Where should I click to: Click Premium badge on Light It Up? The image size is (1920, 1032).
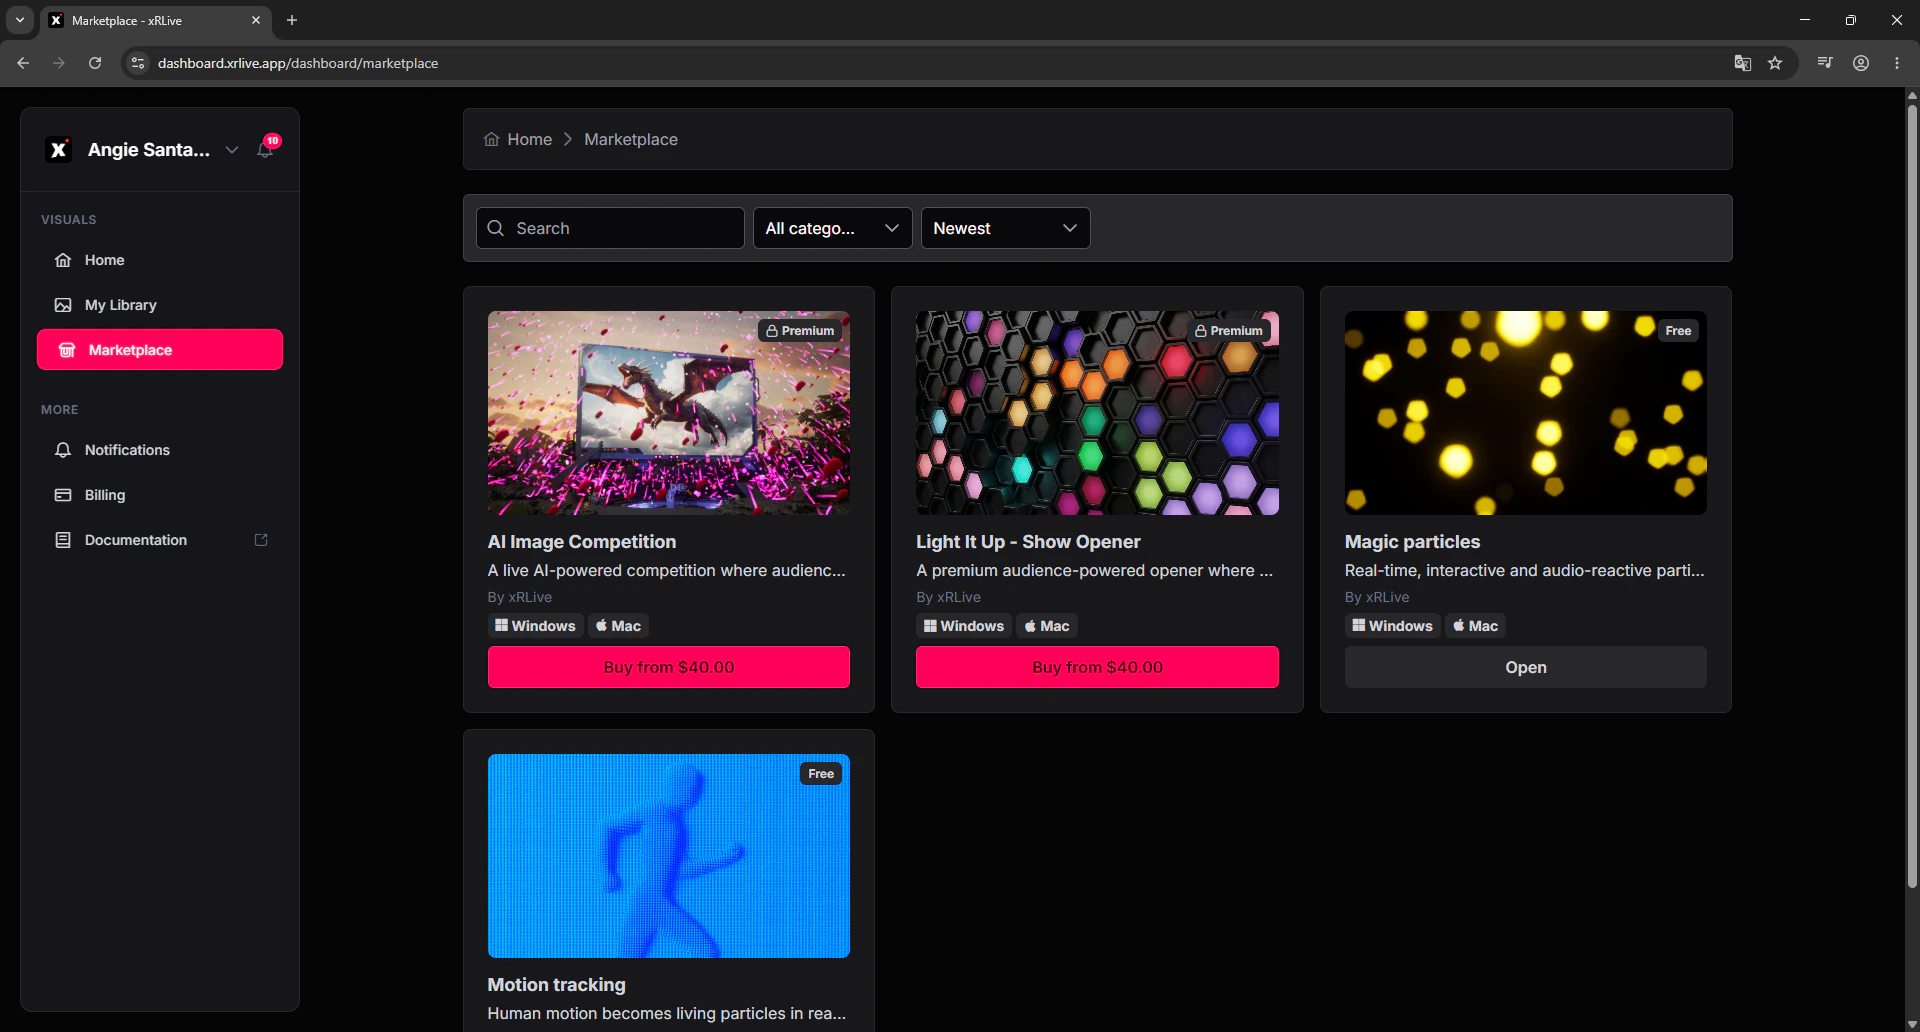click(x=1229, y=331)
